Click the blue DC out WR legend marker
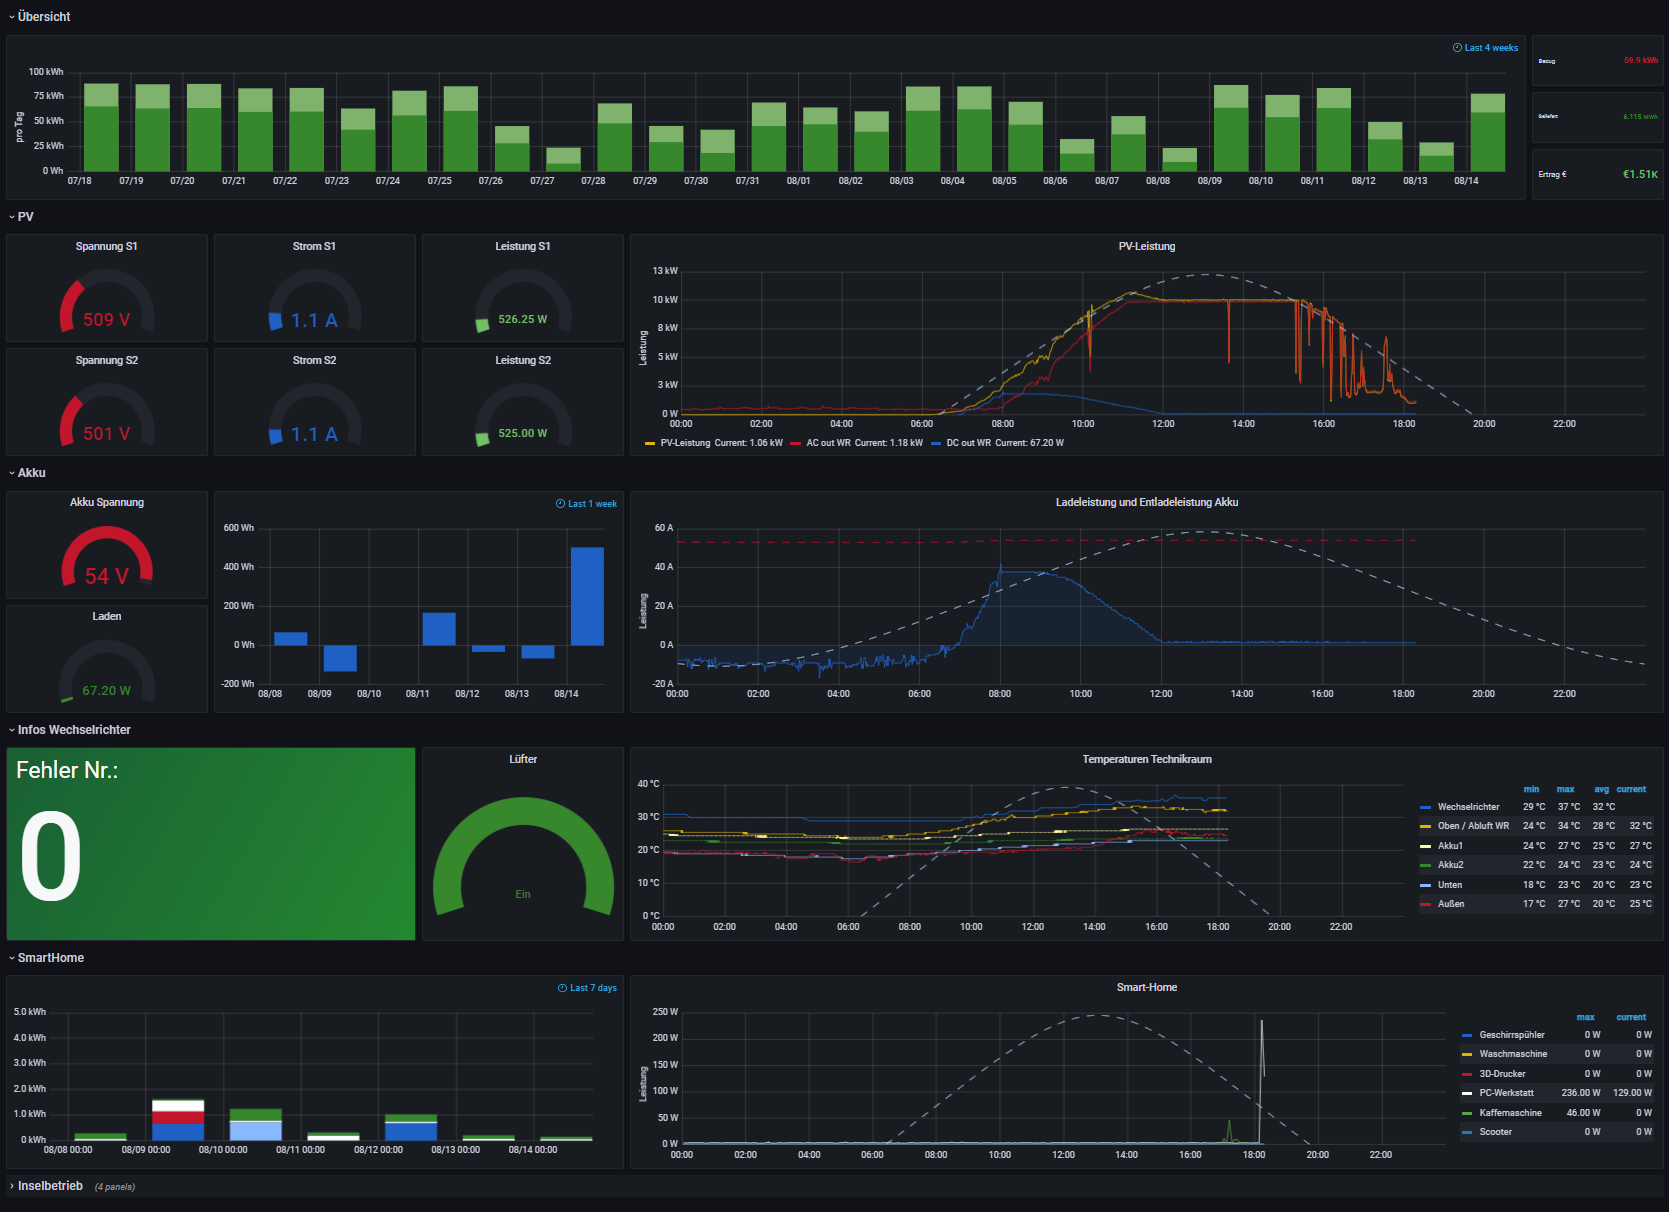The image size is (1669, 1212). (x=936, y=443)
